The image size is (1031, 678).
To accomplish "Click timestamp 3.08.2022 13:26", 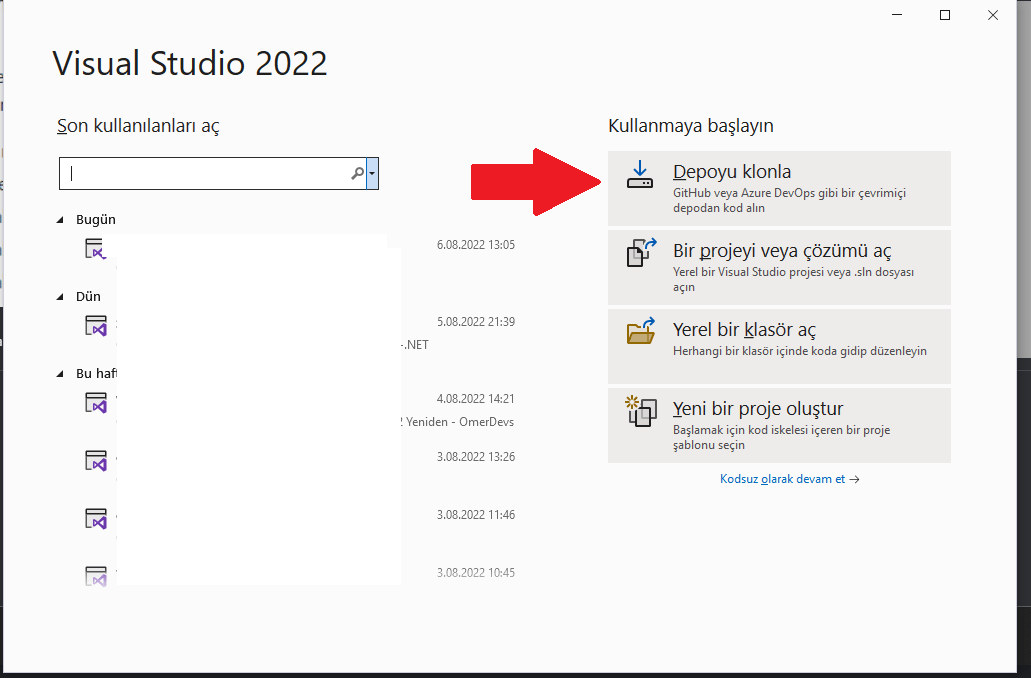I will click(476, 456).
